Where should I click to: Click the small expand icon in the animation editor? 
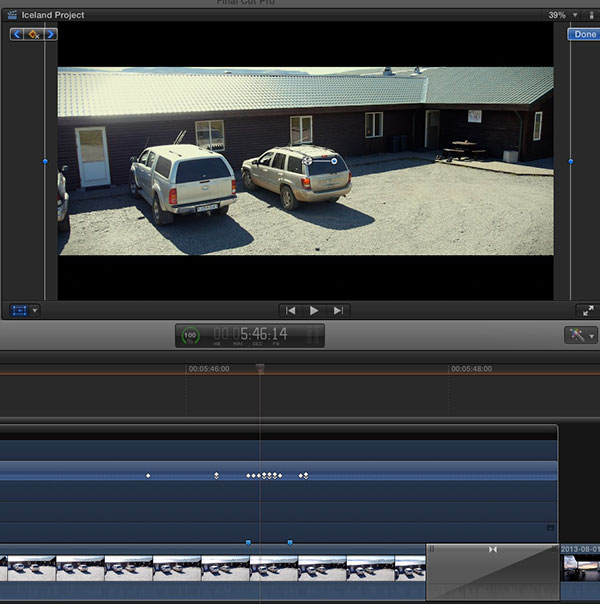click(551, 528)
